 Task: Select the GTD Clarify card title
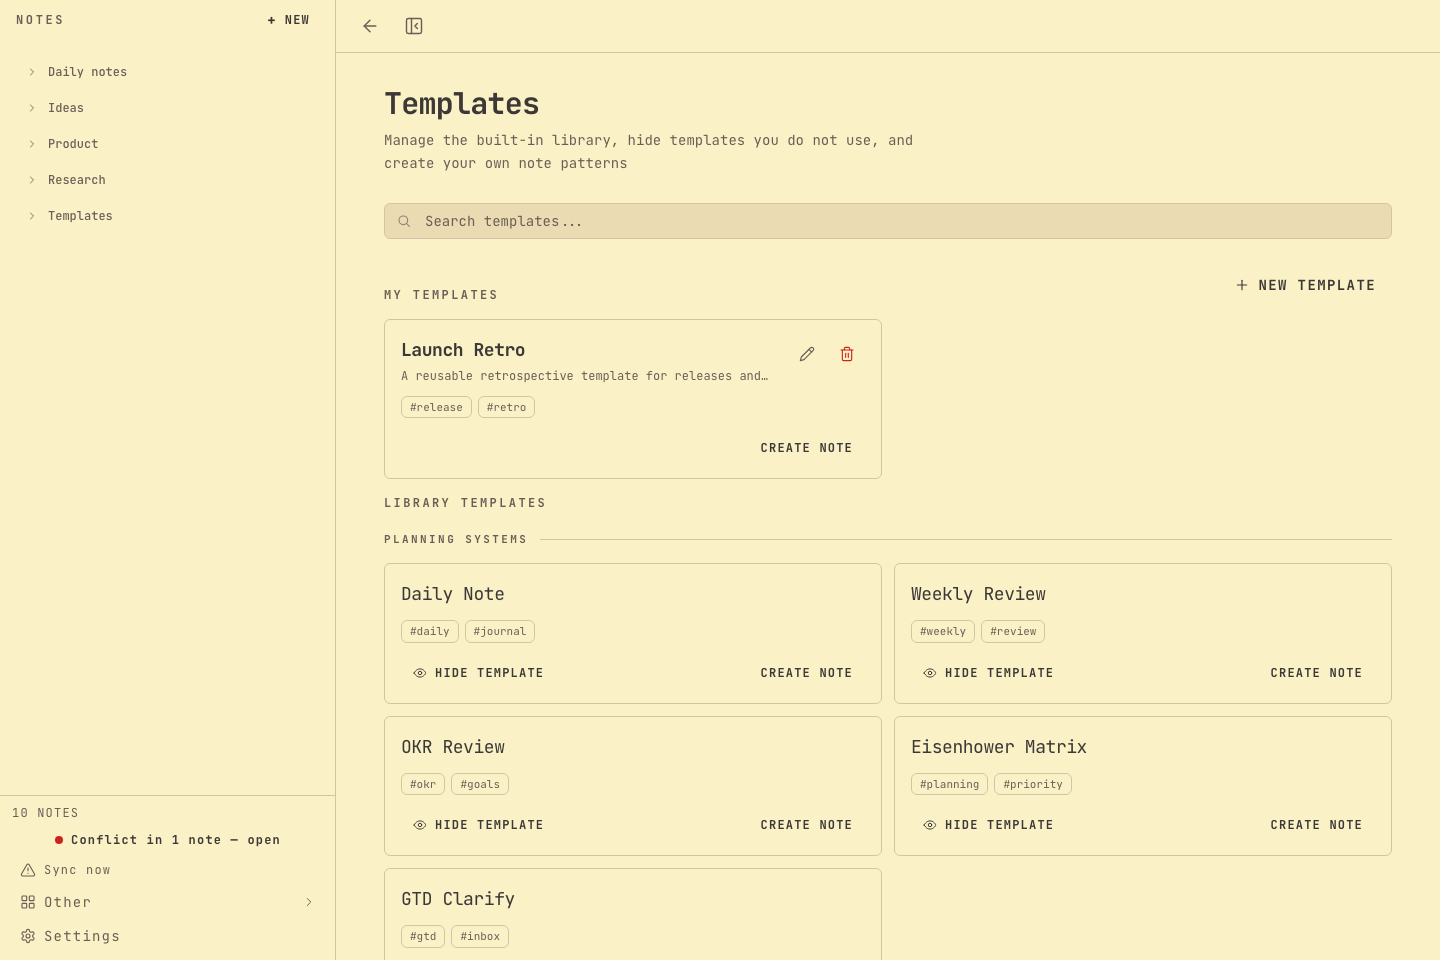[458, 899]
